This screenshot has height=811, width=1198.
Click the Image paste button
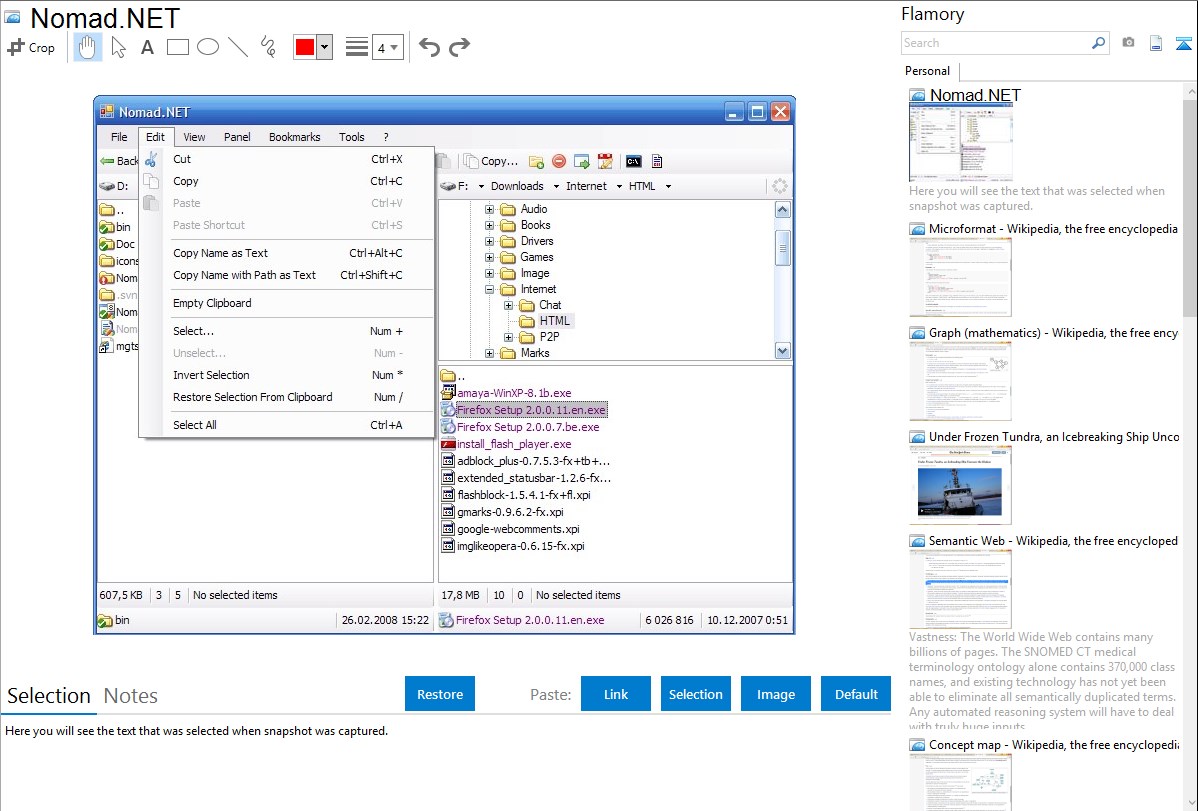coord(776,694)
